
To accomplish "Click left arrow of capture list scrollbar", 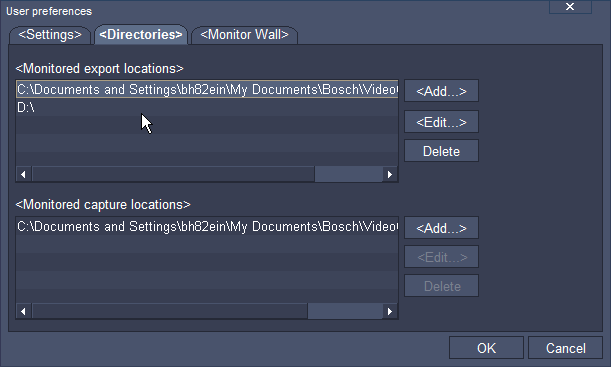I will [x=24, y=311].
